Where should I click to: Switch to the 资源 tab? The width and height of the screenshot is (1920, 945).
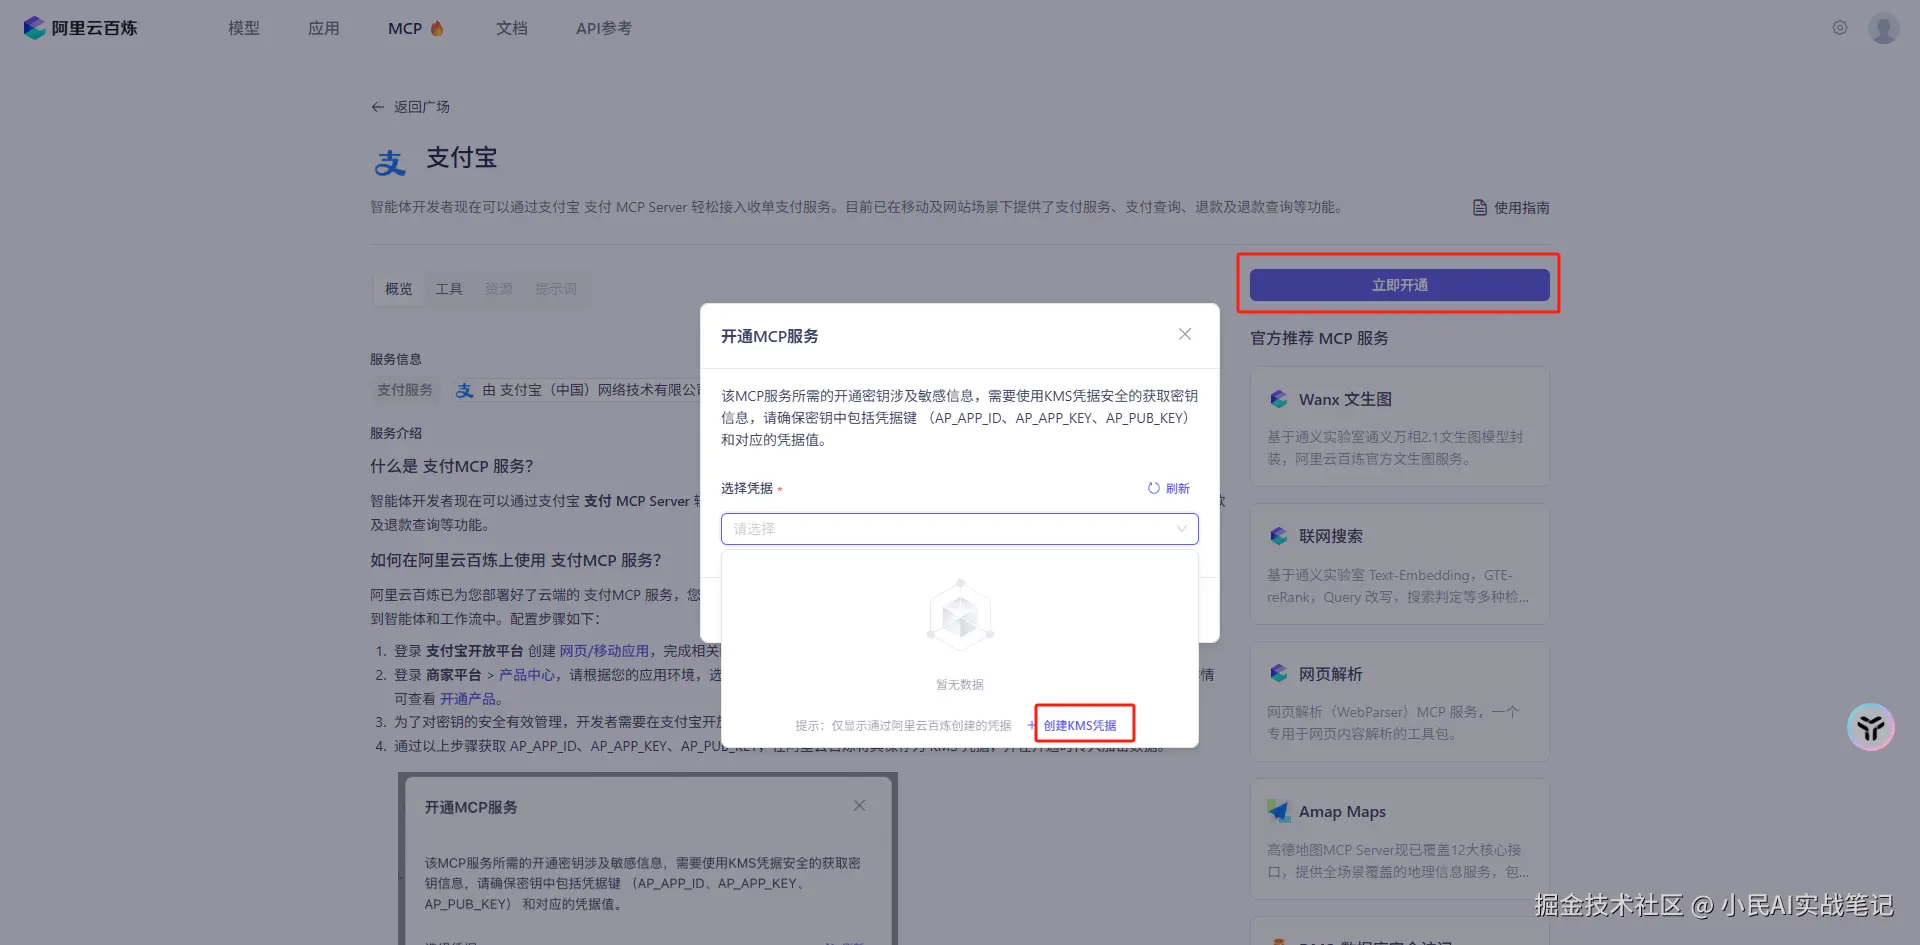[x=499, y=289]
